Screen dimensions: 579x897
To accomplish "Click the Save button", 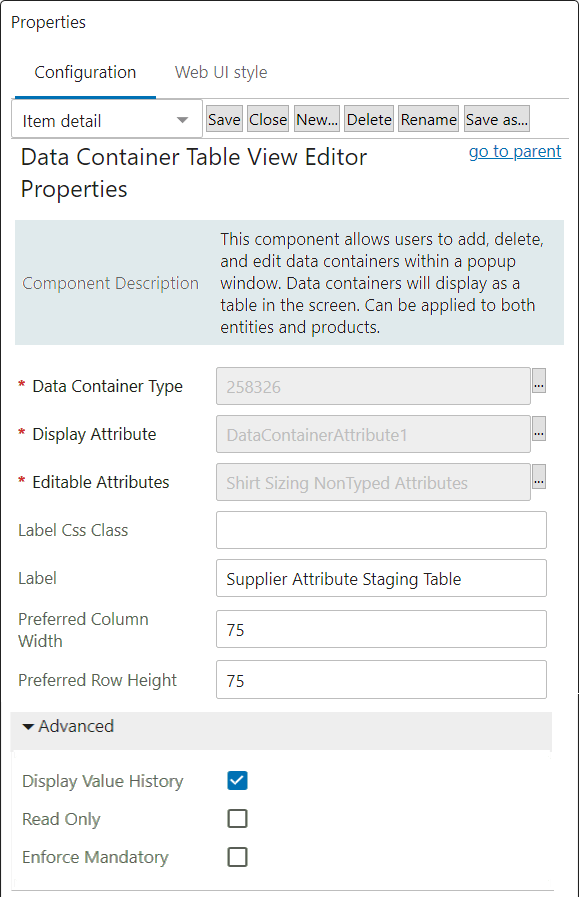I will coord(224,118).
